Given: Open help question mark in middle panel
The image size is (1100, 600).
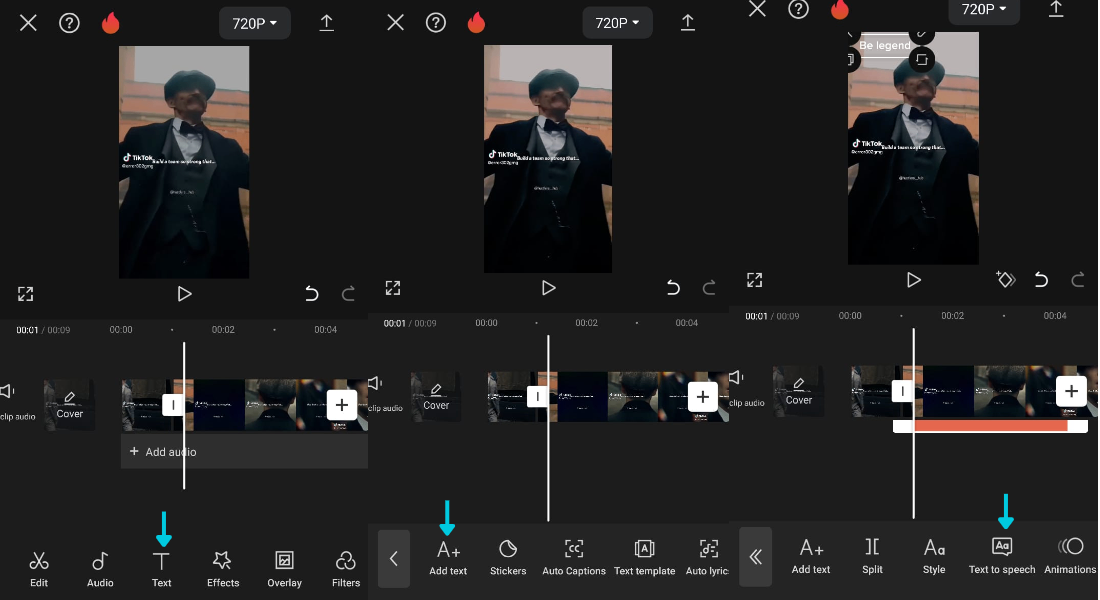Looking at the screenshot, I should coord(436,22).
